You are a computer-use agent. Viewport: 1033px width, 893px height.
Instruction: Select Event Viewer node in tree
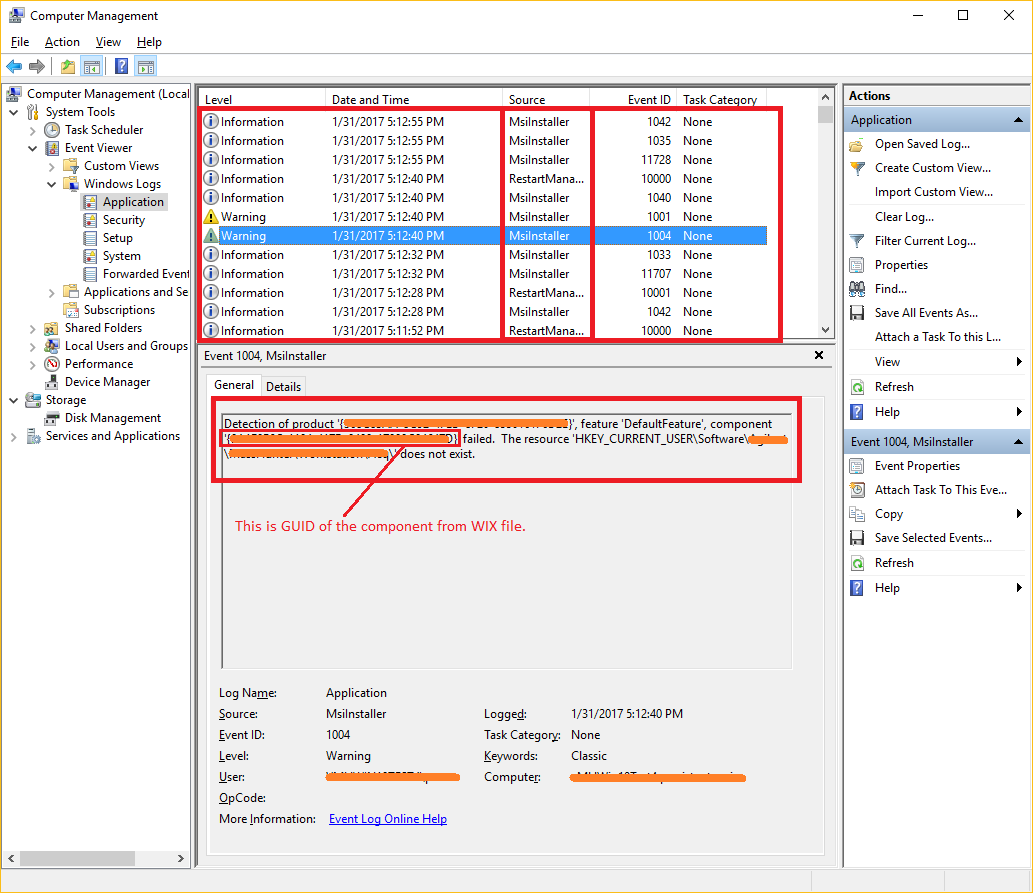98,148
